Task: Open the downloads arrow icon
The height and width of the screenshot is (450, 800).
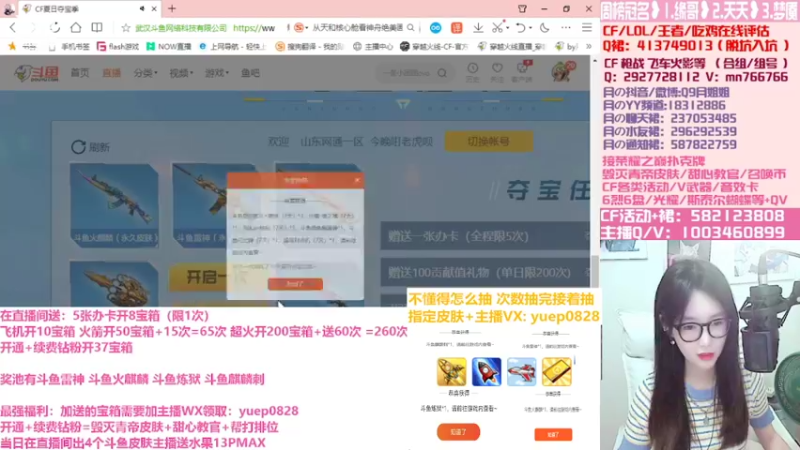Action: click(x=478, y=28)
